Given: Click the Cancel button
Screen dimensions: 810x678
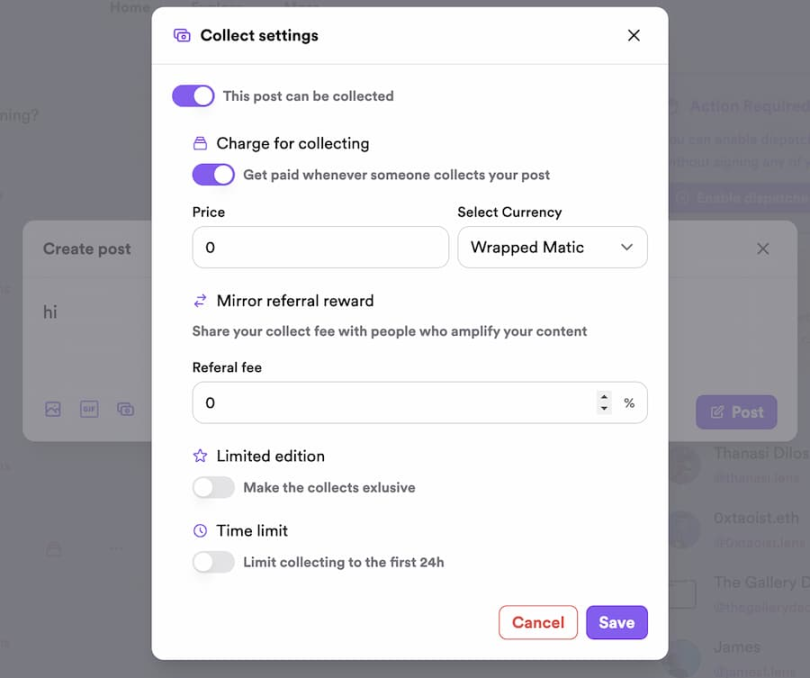Looking at the screenshot, I should (x=538, y=622).
